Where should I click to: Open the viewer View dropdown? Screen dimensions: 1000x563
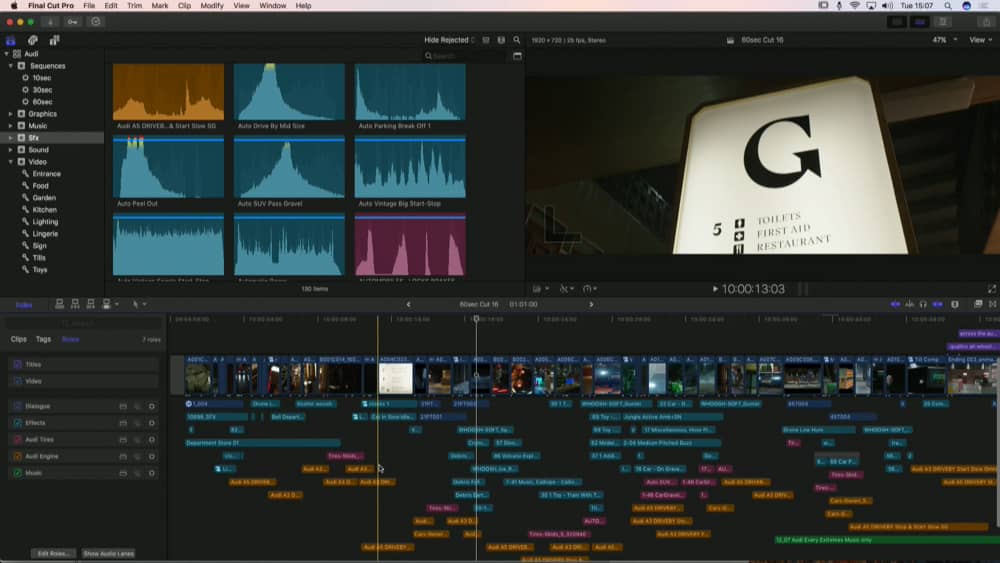point(980,40)
